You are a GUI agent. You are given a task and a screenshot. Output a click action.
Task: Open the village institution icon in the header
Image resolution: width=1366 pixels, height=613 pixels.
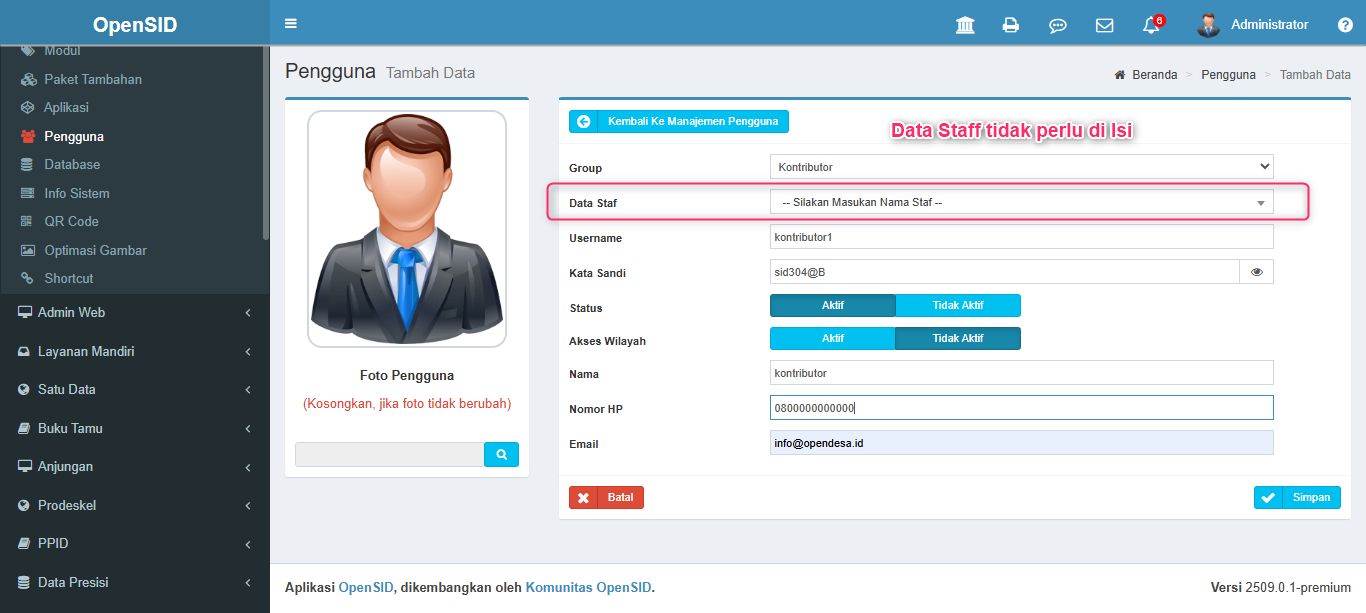pyautogui.click(x=965, y=25)
